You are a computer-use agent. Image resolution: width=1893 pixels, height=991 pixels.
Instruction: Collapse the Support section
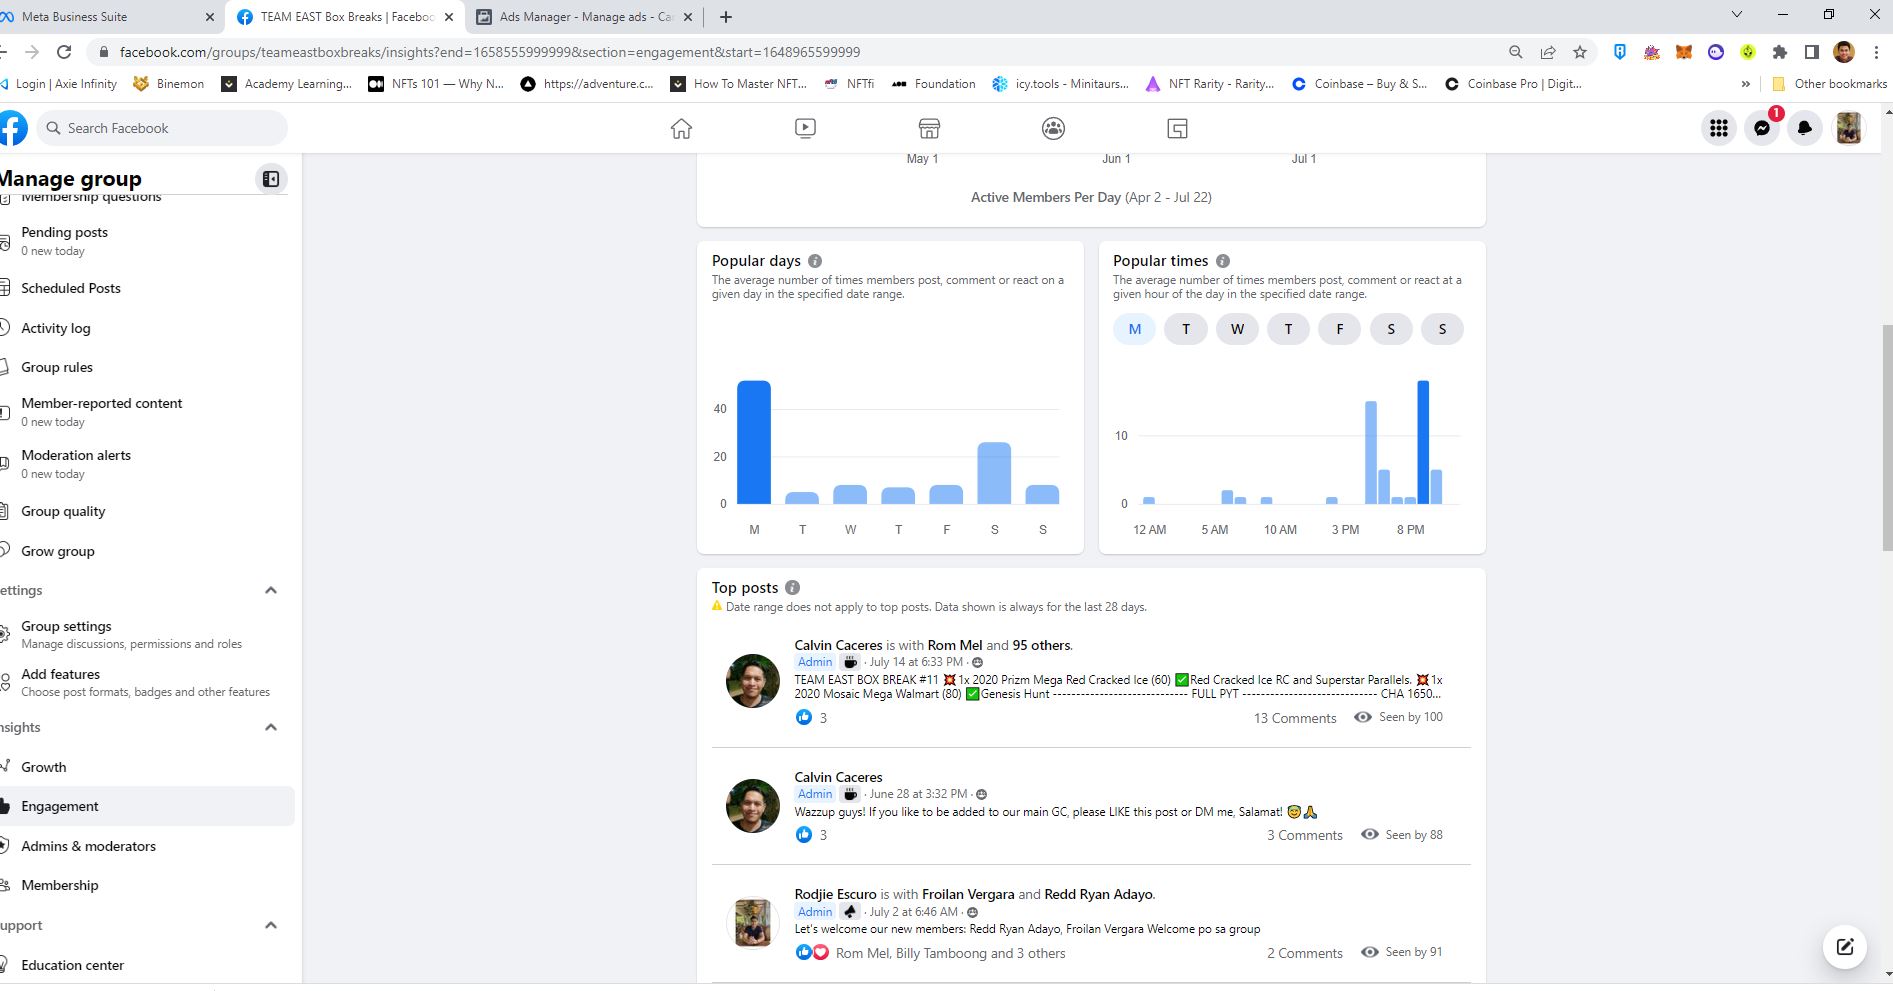coord(270,925)
